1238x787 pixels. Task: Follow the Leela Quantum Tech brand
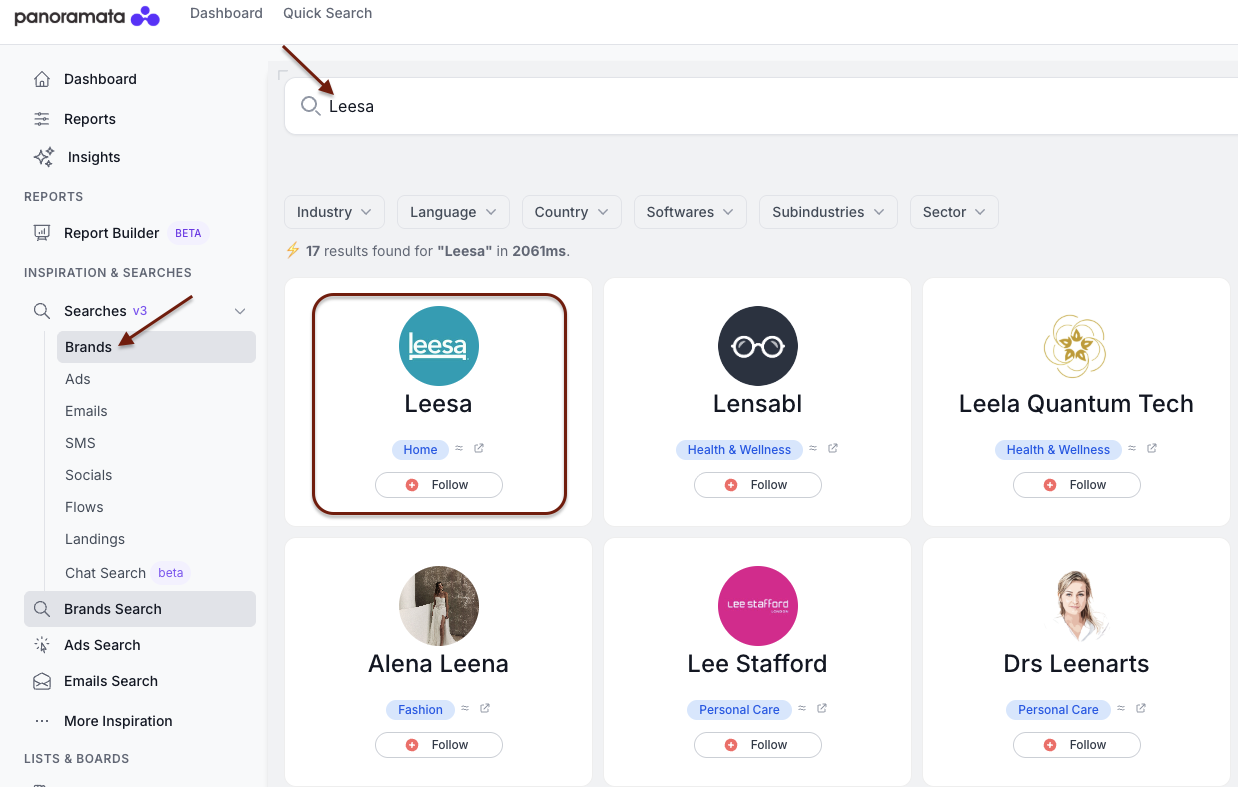(1077, 485)
